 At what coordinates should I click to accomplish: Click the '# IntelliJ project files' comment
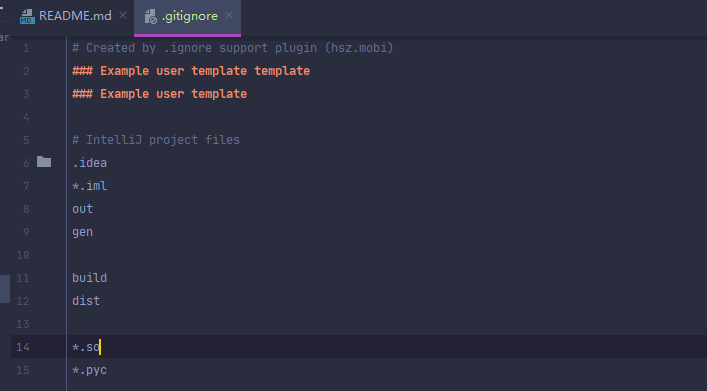pos(156,140)
